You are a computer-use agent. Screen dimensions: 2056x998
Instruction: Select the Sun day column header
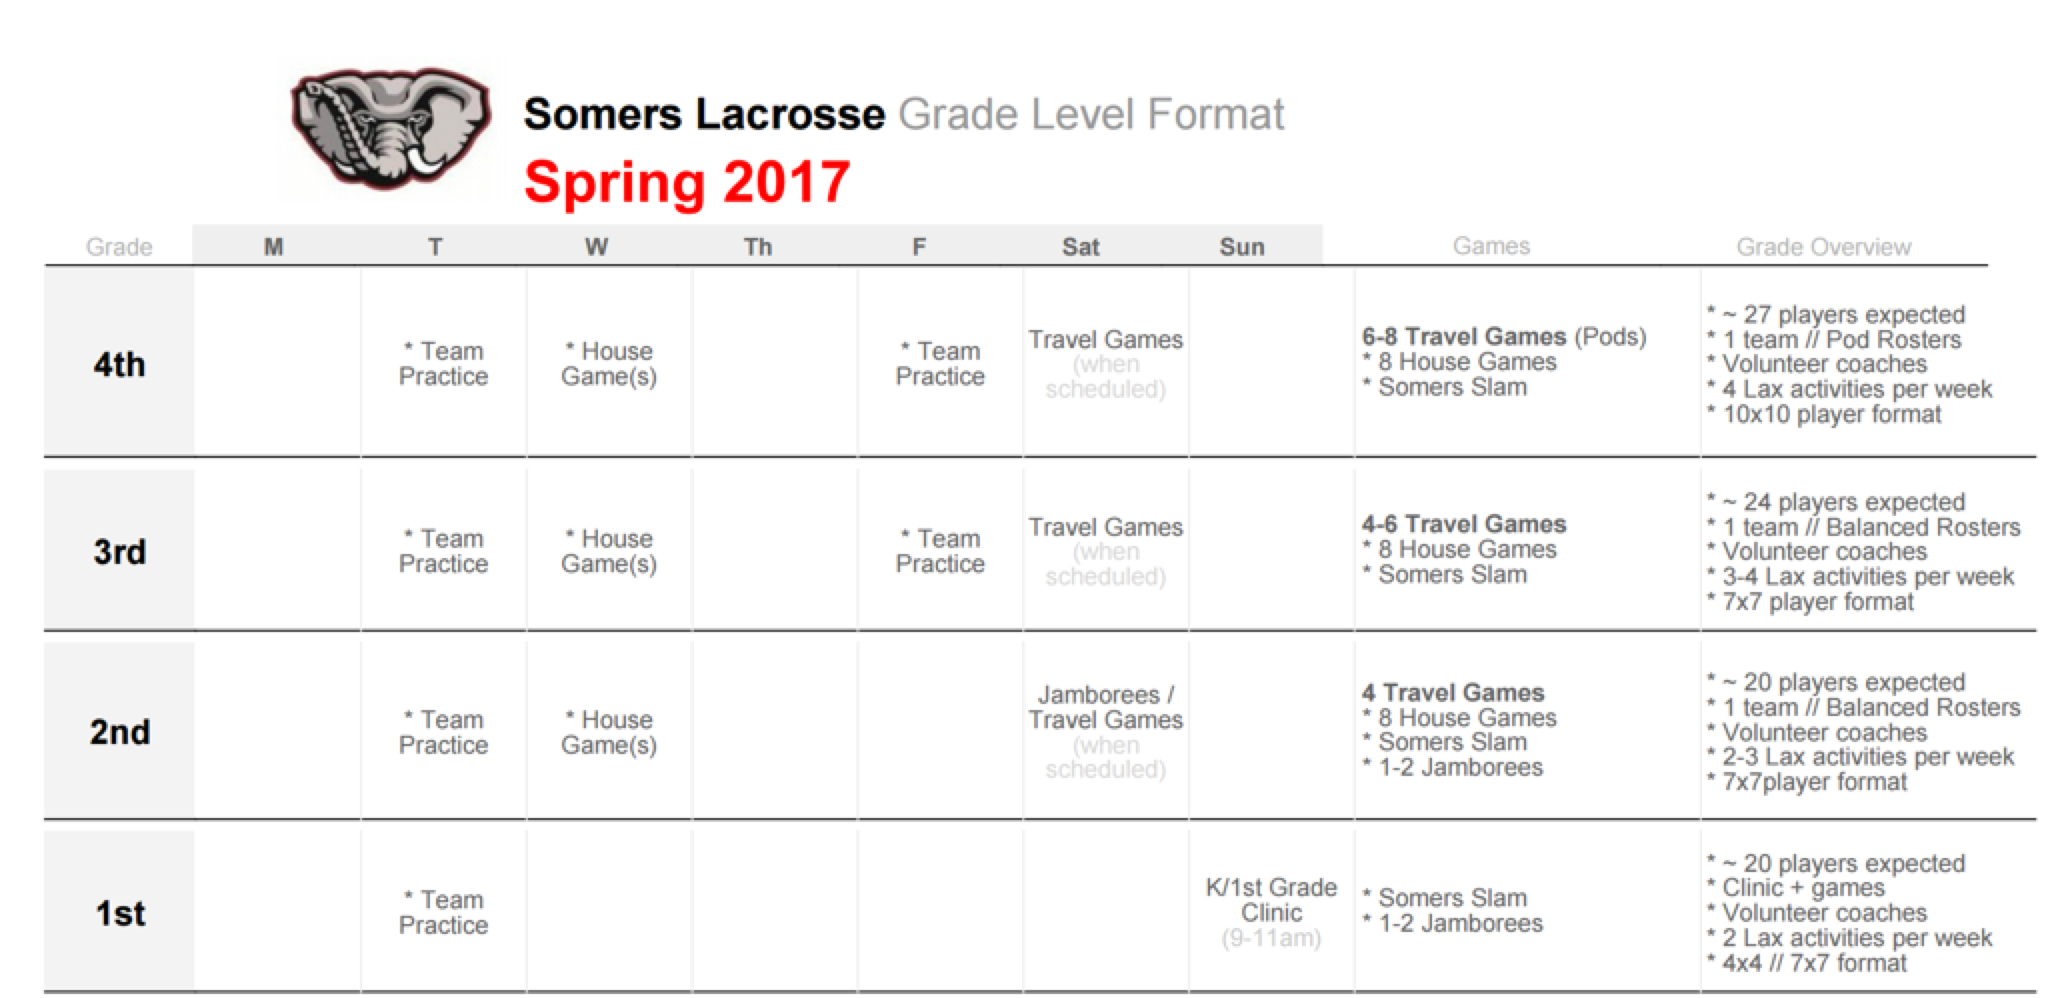point(1242,247)
